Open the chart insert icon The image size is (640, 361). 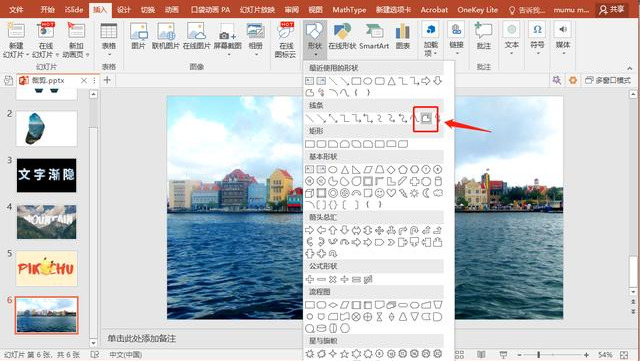[402, 37]
